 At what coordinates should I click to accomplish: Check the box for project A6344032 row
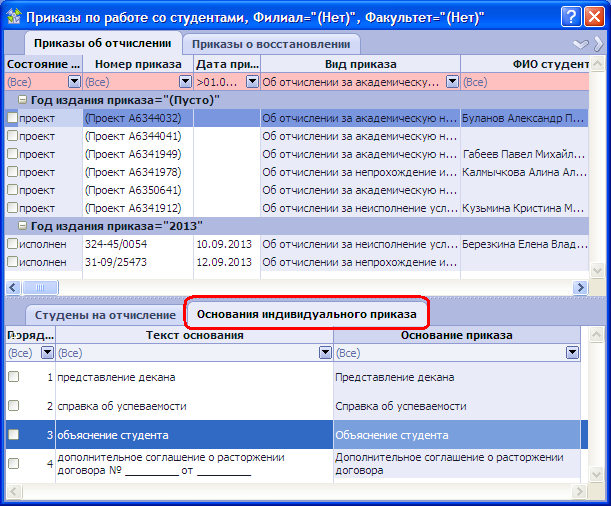click(x=12, y=118)
